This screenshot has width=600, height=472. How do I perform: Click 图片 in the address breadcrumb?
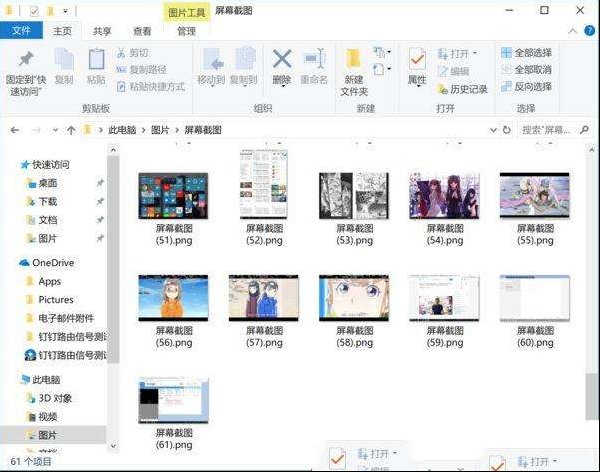tap(160, 130)
